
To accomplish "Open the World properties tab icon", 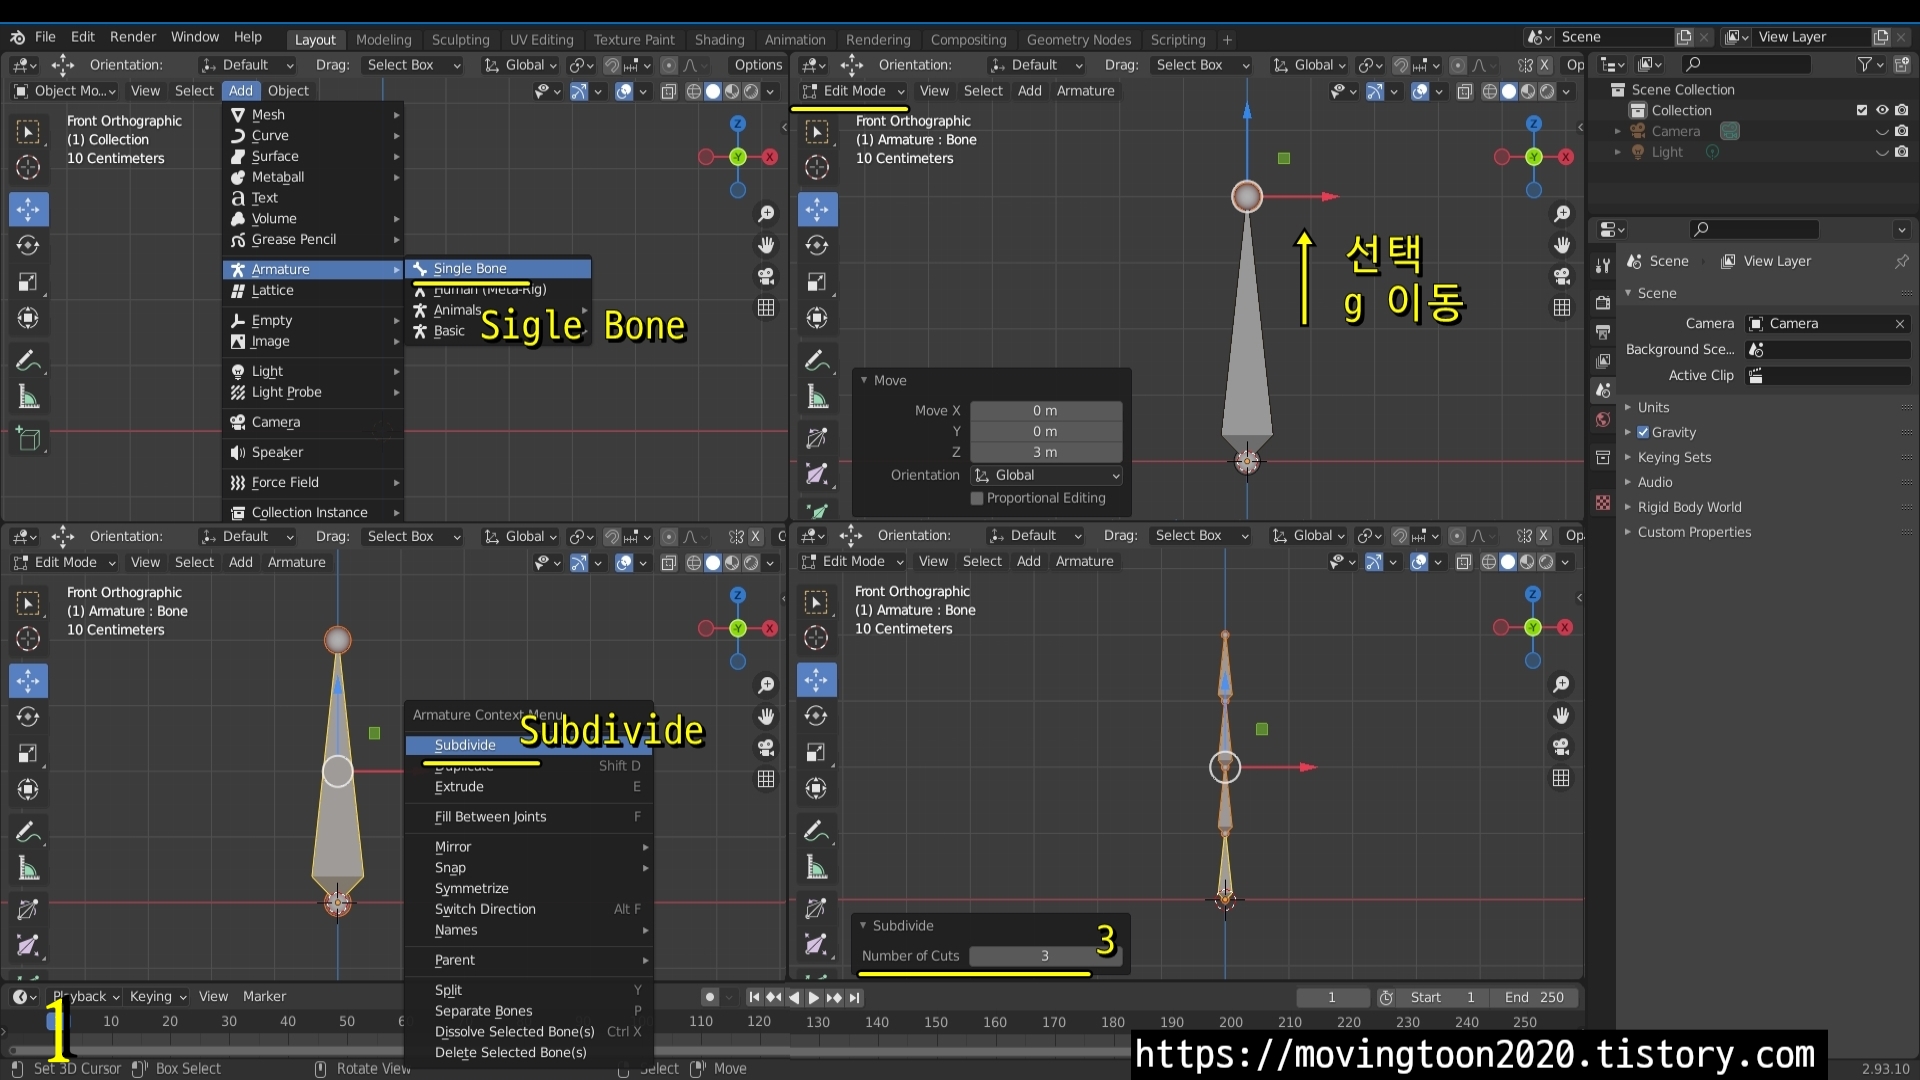I will (x=1603, y=420).
